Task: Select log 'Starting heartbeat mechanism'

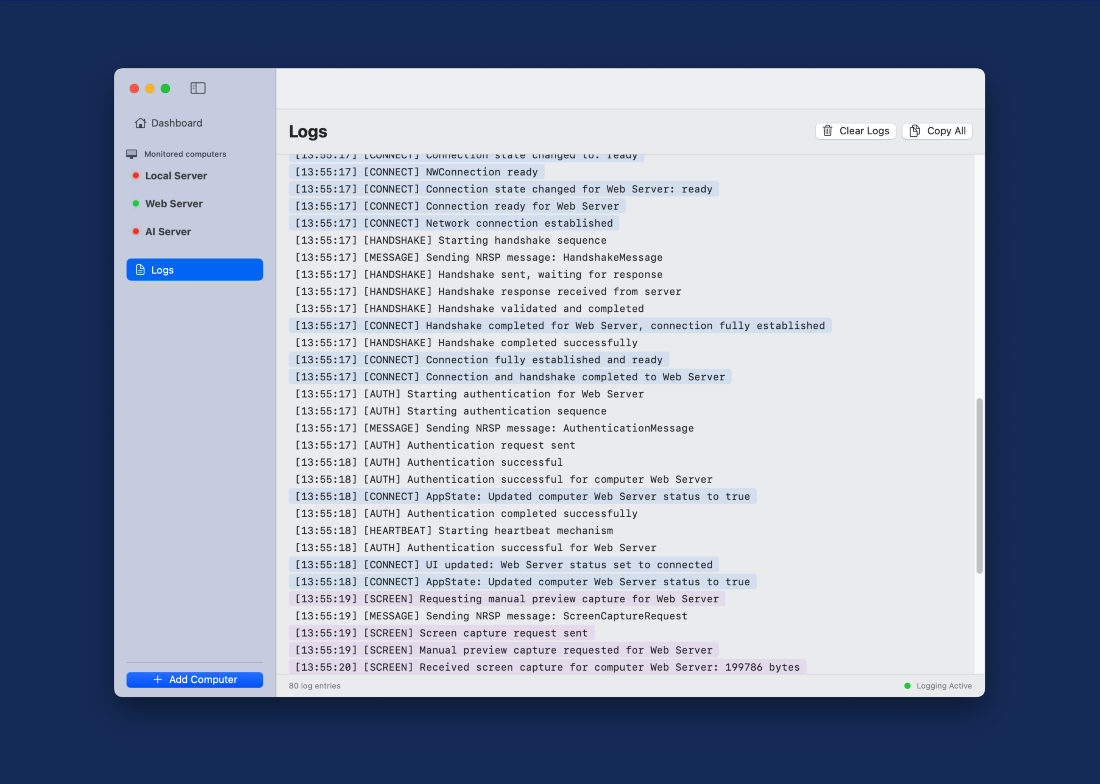Action: coord(454,531)
